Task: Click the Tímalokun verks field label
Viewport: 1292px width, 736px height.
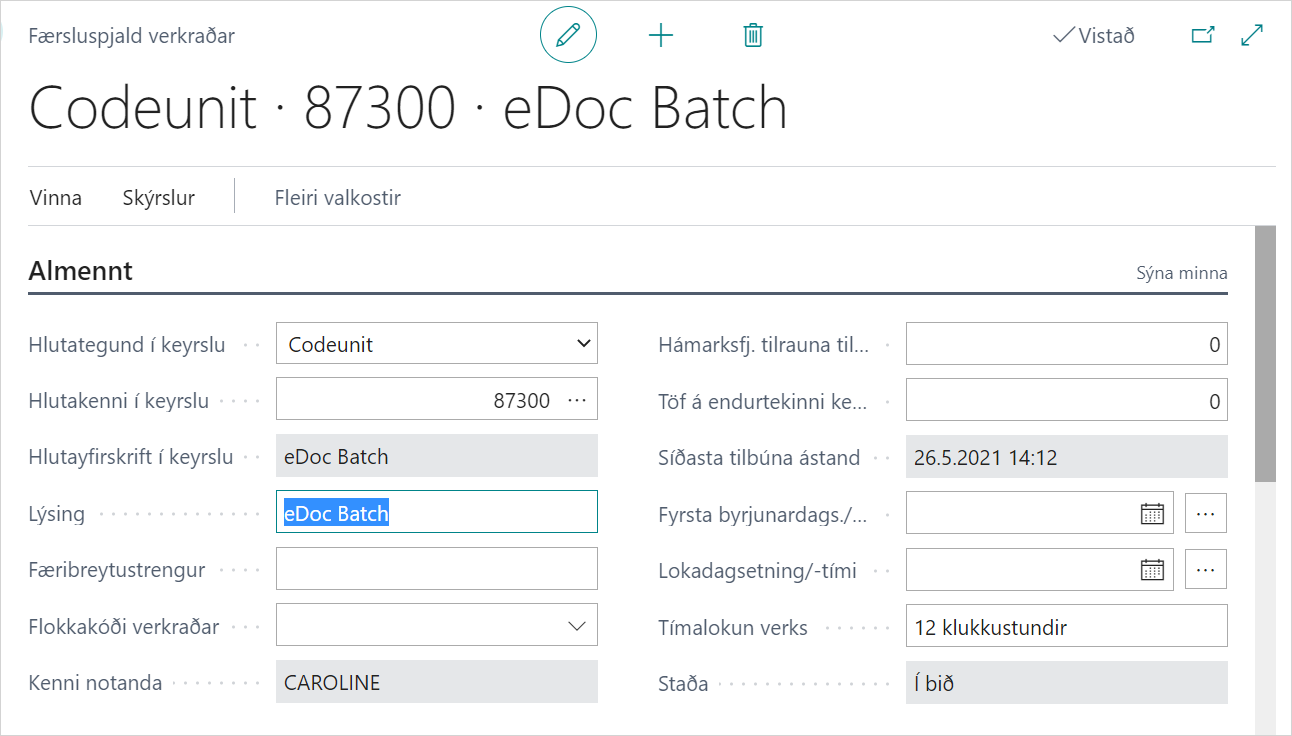Action: point(733,627)
